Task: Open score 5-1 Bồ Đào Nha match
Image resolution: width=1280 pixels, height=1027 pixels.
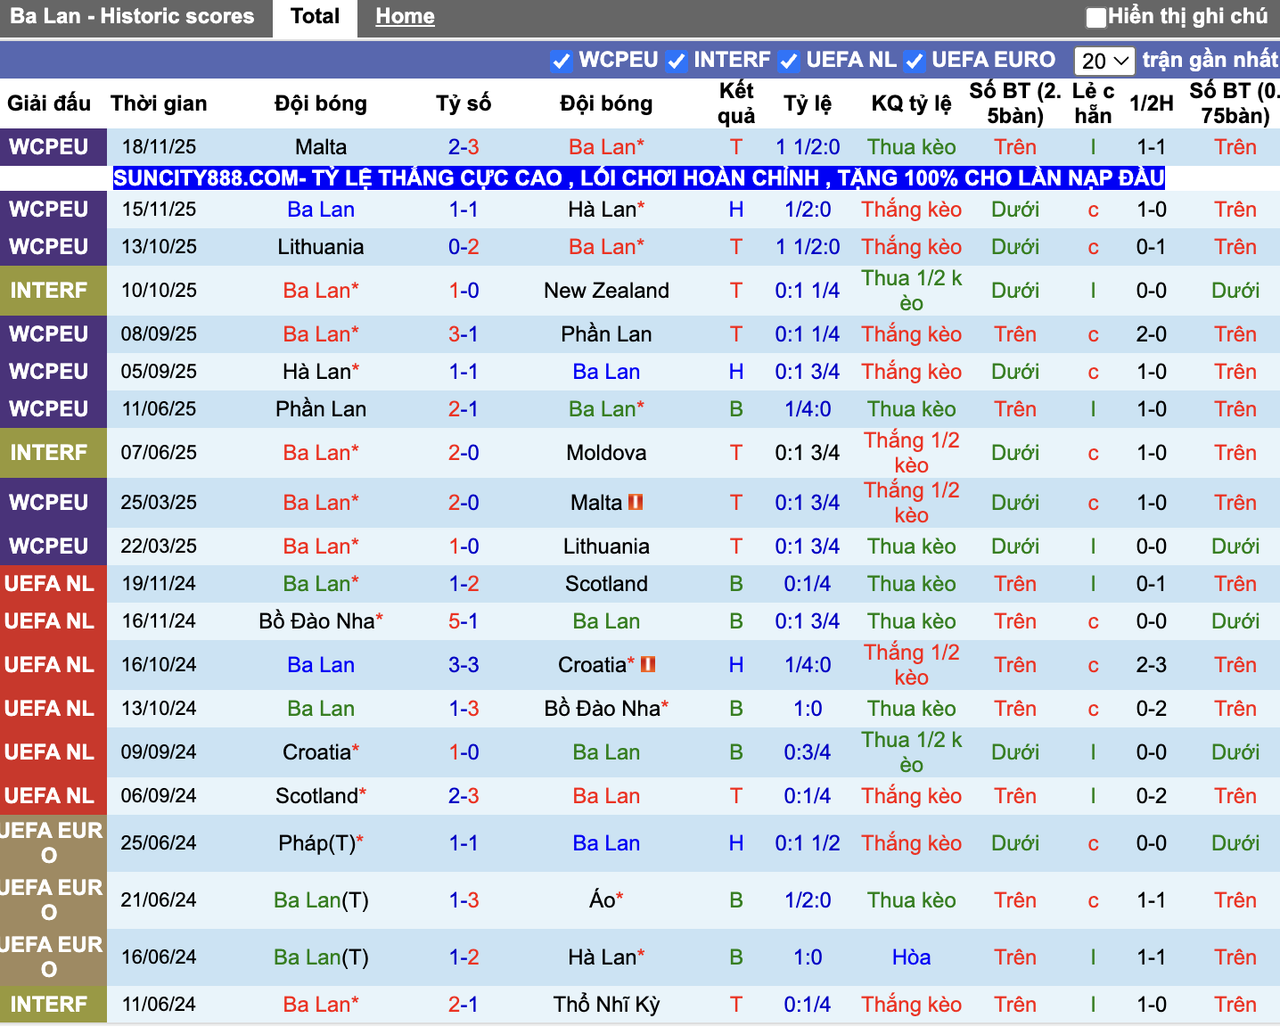Action: [x=463, y=621]
